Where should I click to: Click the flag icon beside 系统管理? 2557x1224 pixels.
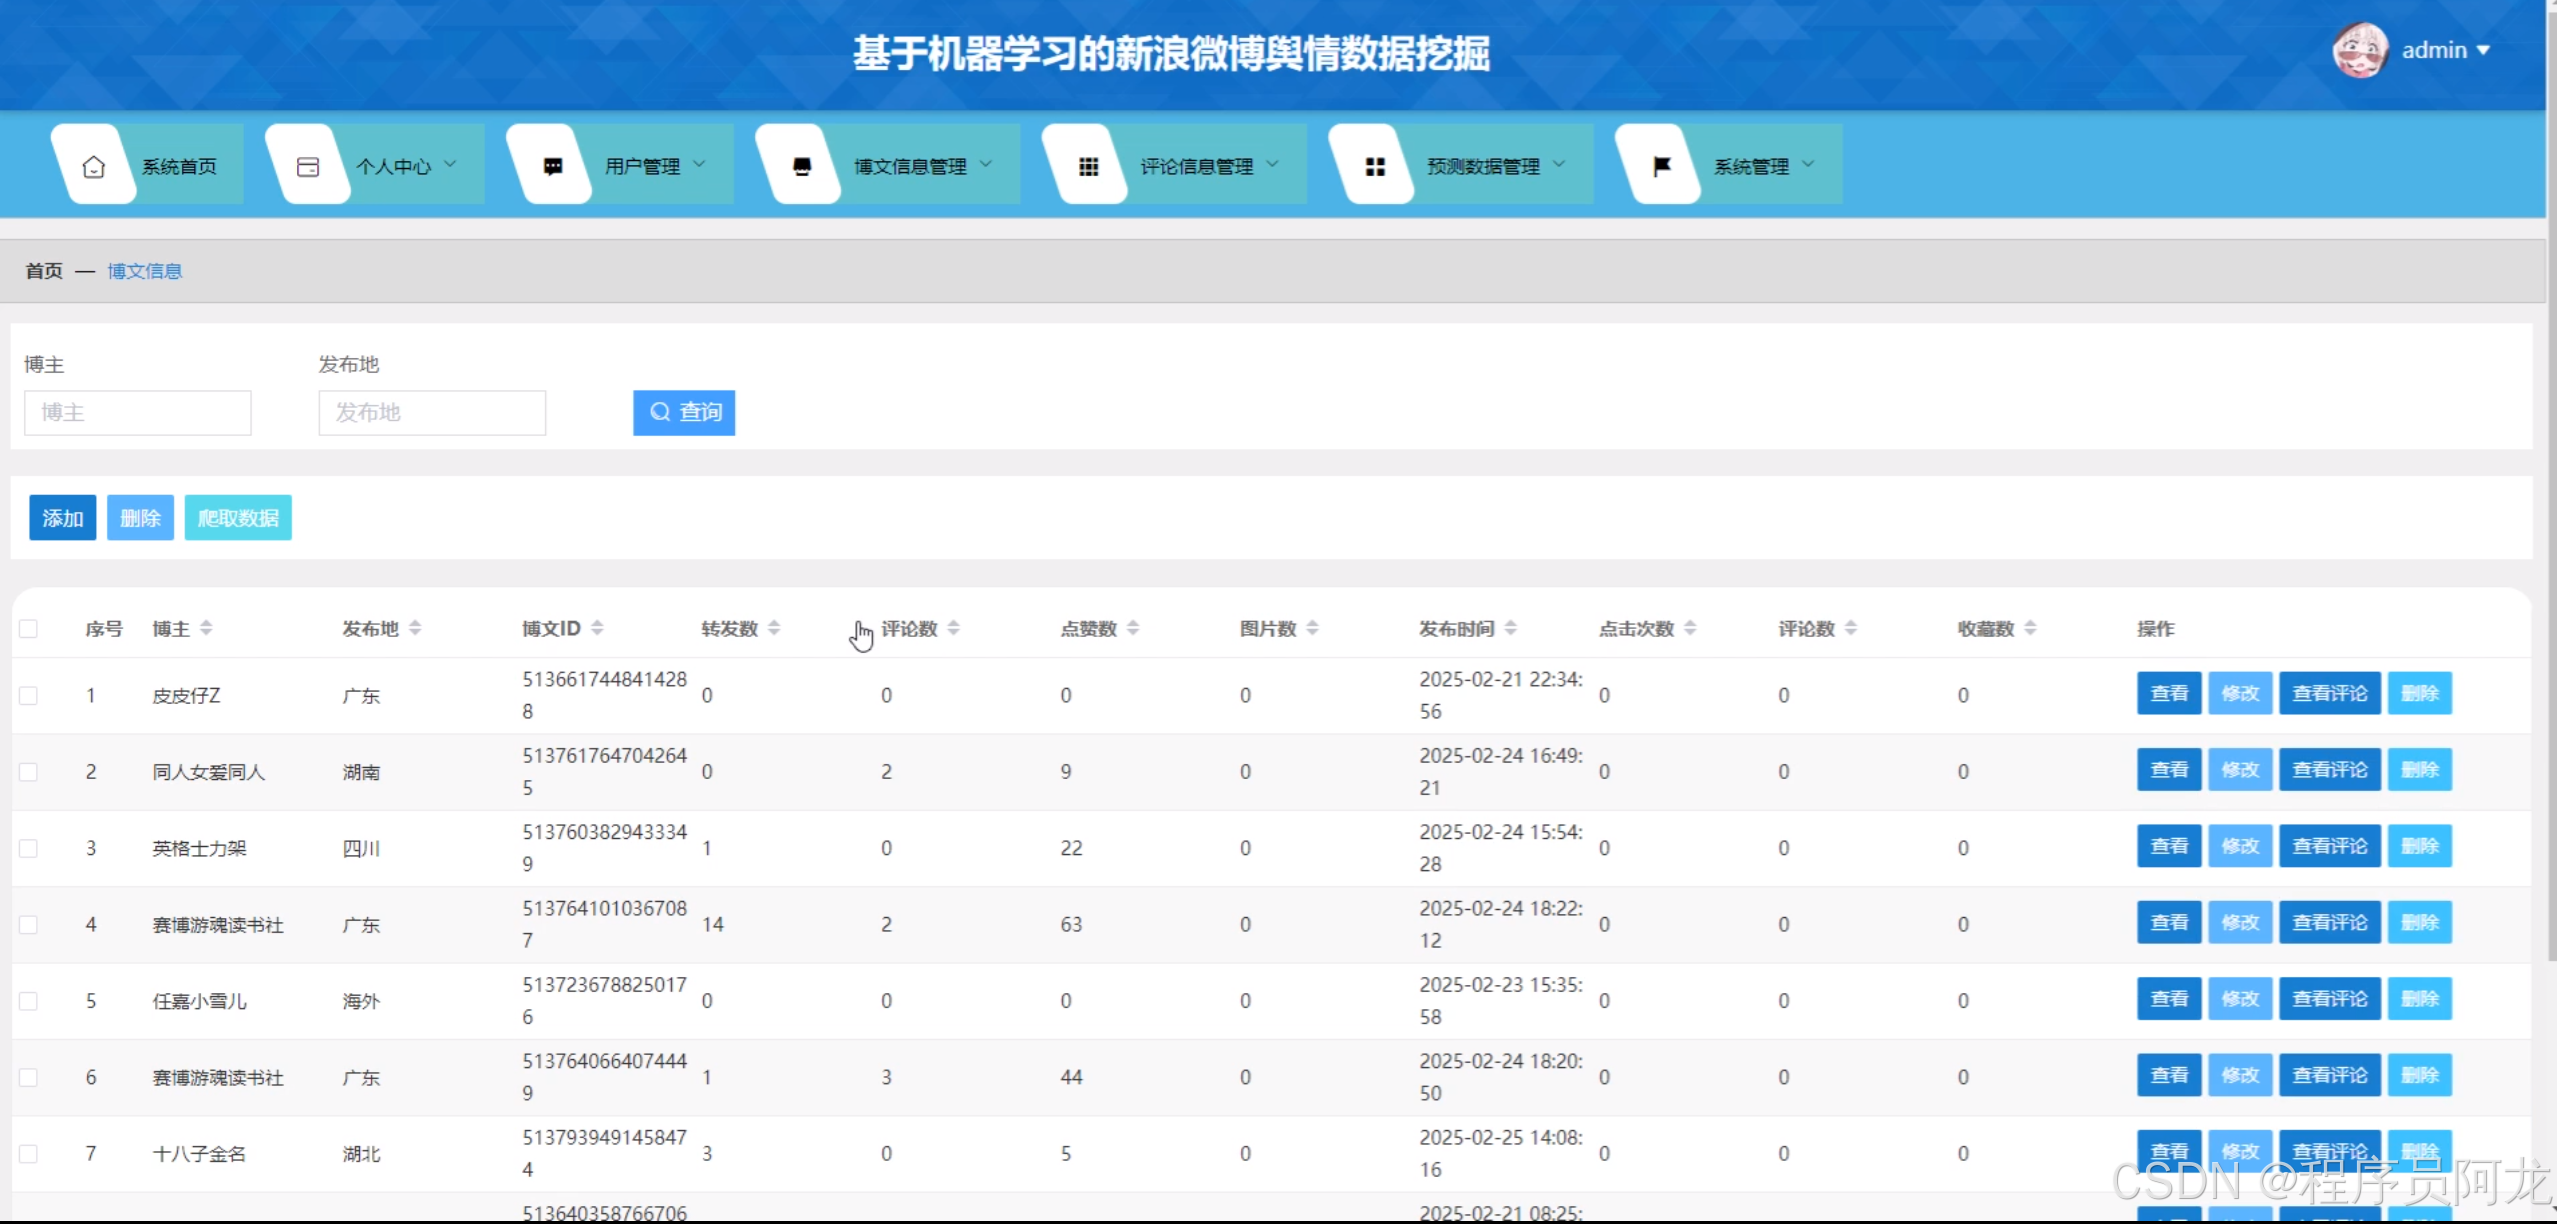1661,166
